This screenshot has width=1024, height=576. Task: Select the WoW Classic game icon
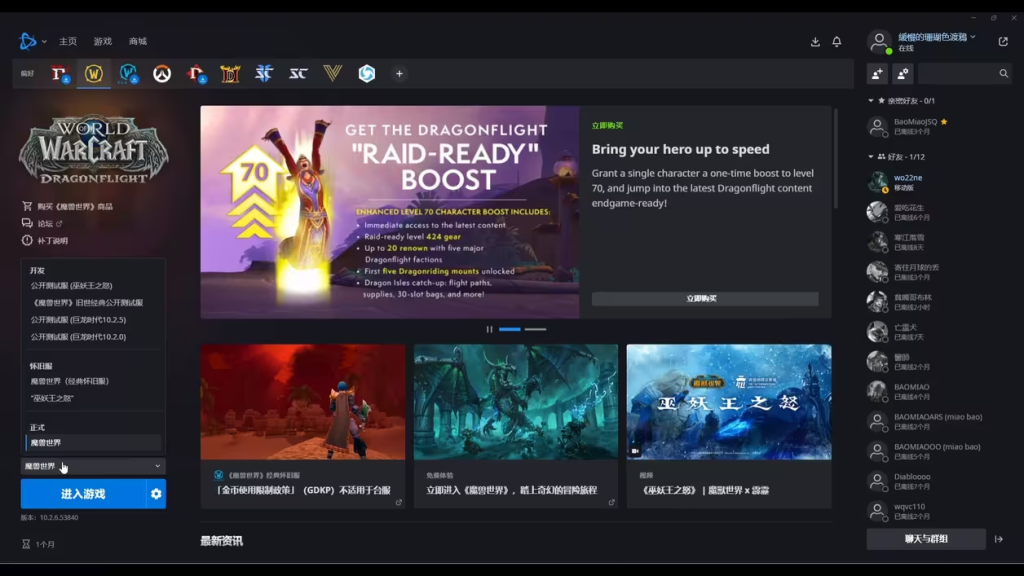(x=128, y=74)
